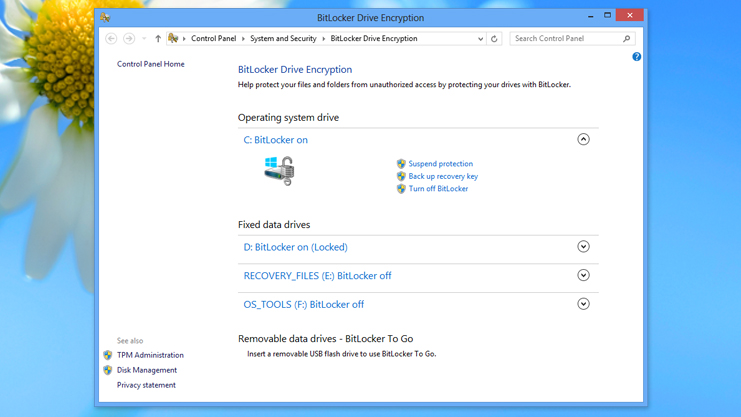This screenshot has width=741, height=417.
Task: Click Turn off BitLocker link
Action: click(438, 189)
